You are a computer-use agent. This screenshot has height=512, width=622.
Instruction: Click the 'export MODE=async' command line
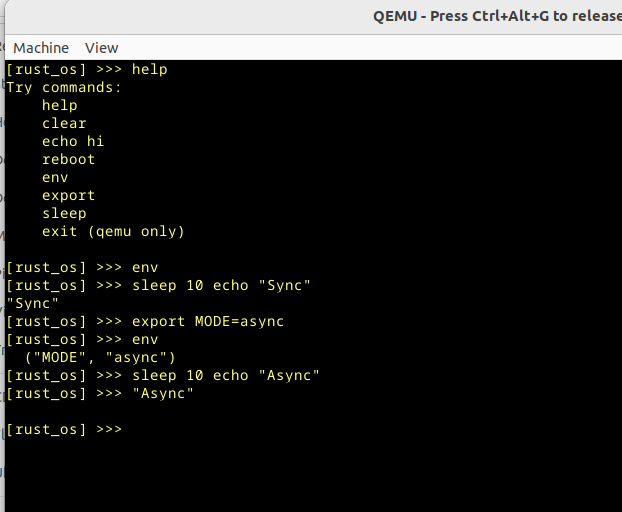point(208,322)
